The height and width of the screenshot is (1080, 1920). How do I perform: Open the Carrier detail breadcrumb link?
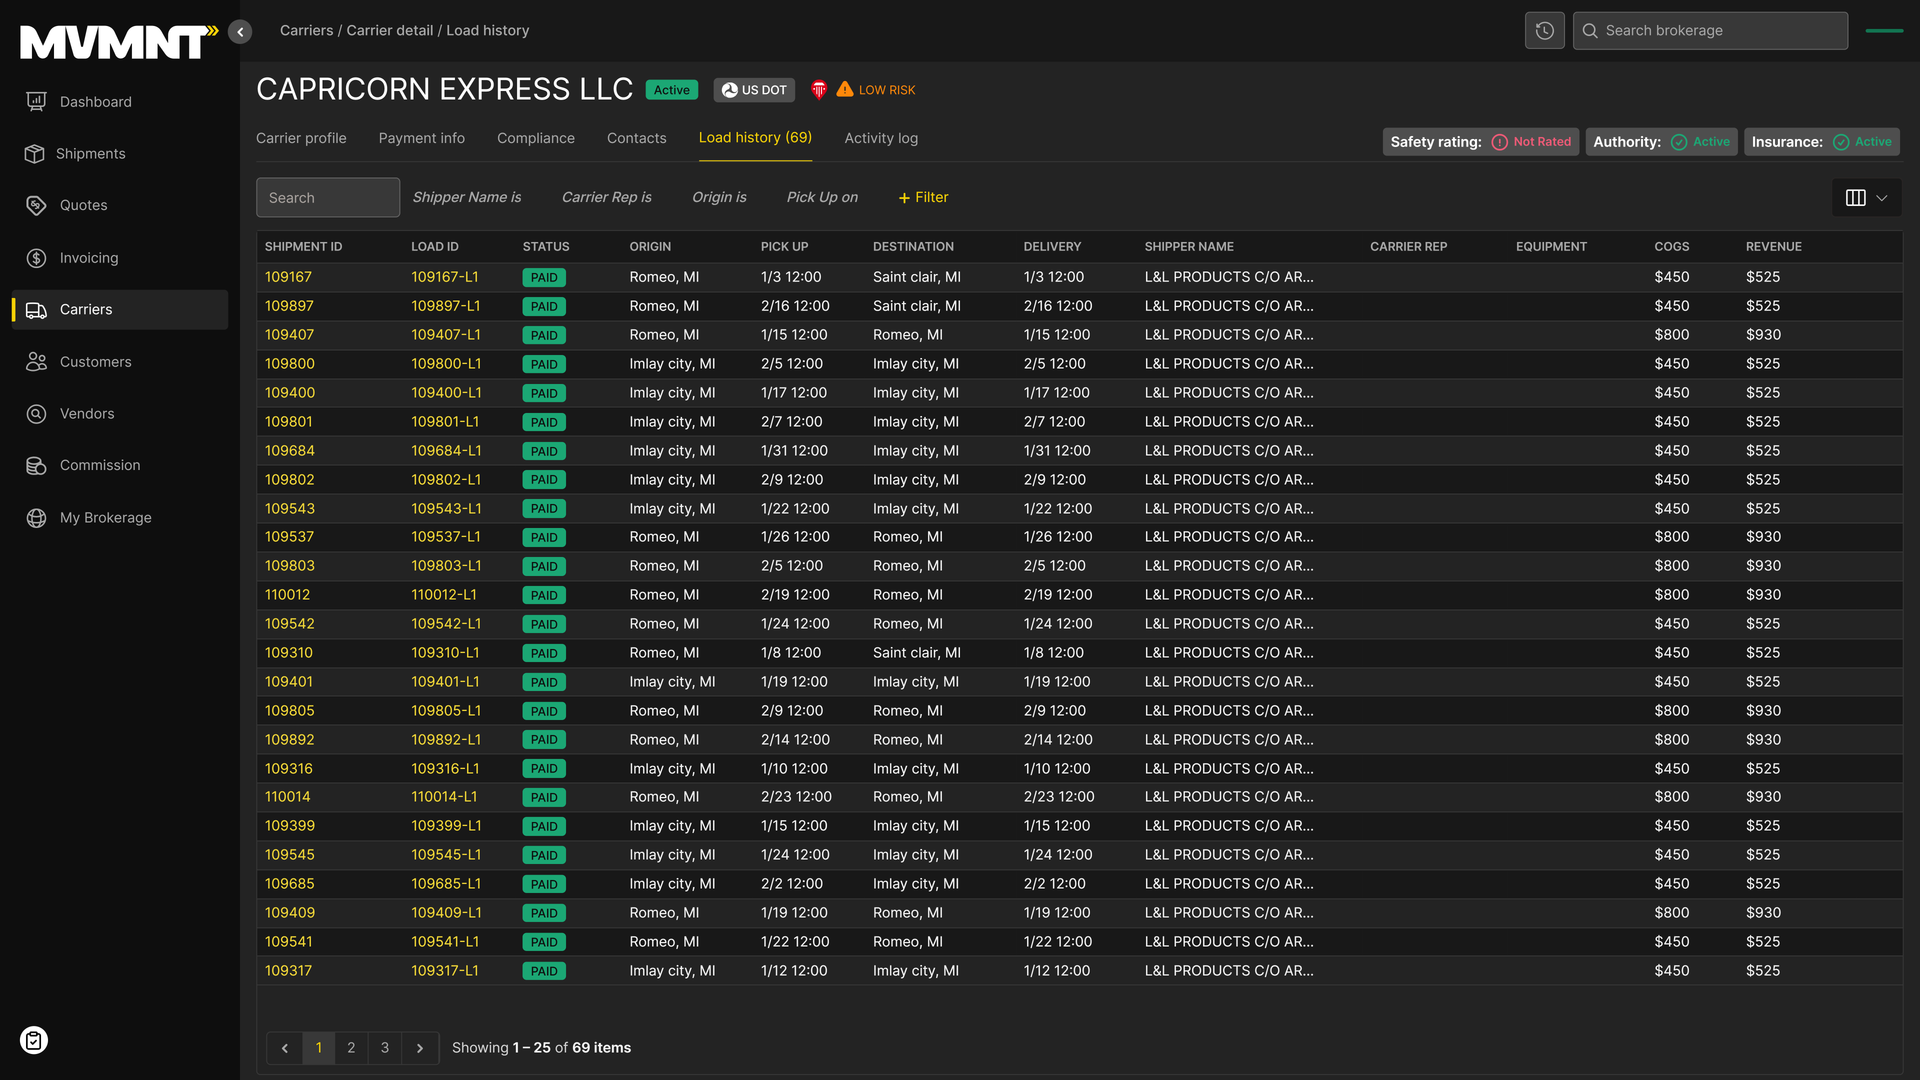click(x=389, y=30)
